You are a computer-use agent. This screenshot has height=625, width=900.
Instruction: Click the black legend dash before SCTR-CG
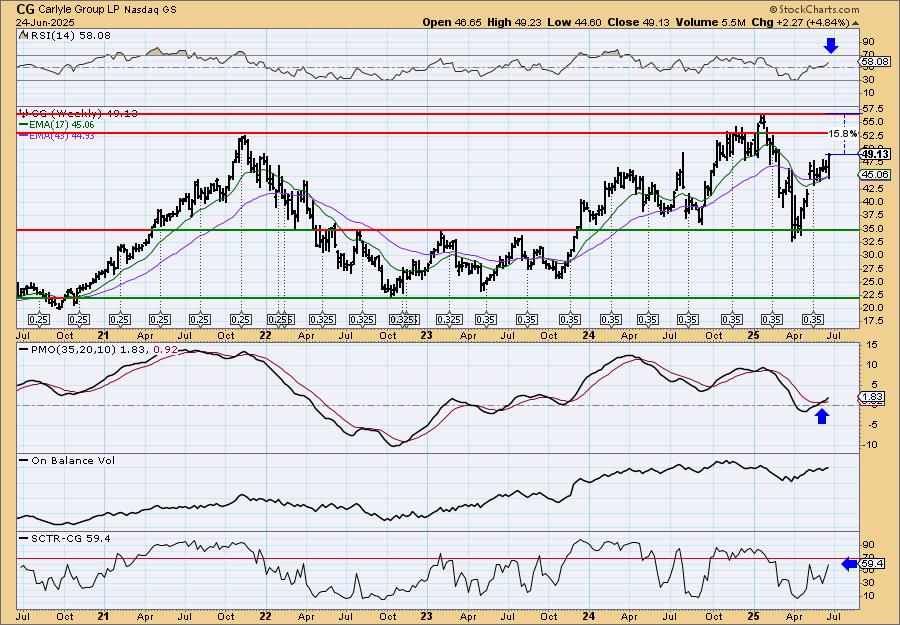[24, 538]
